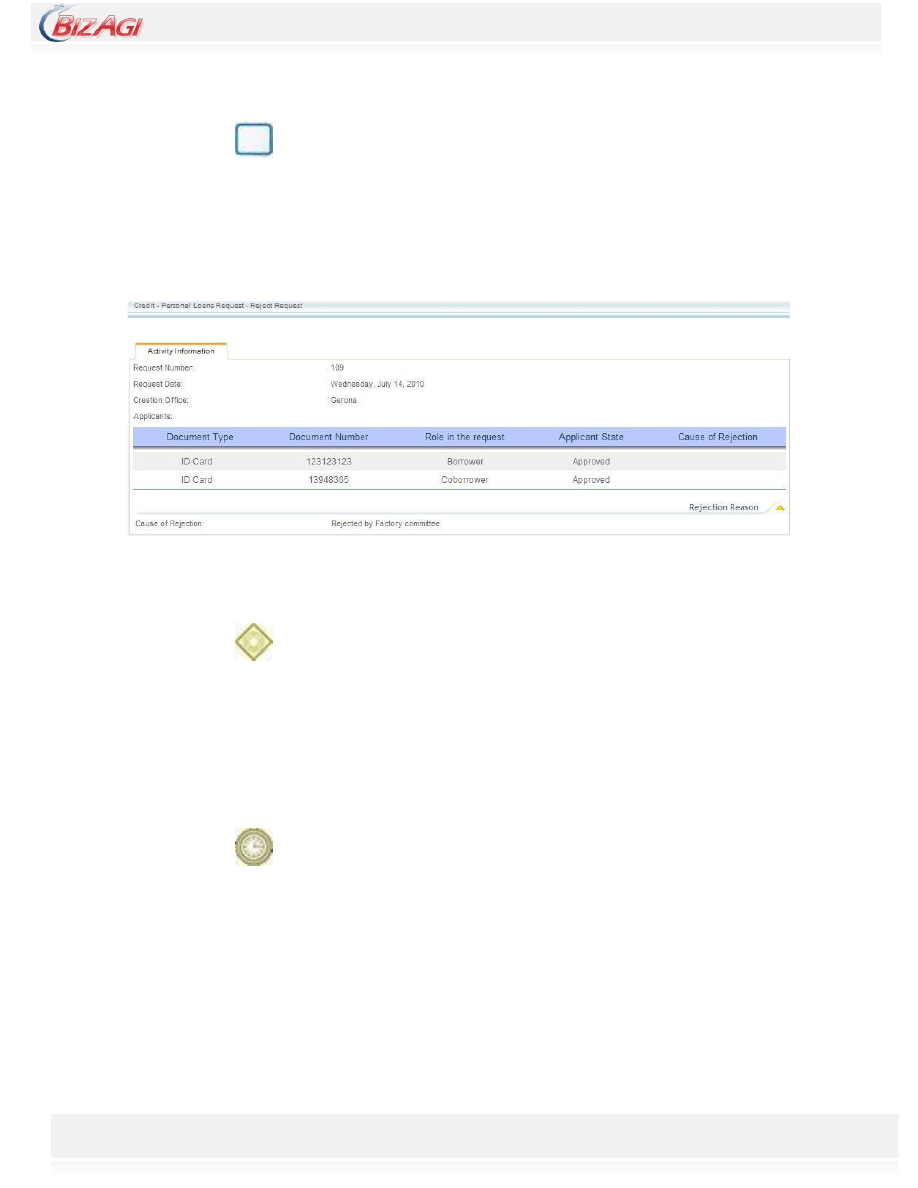
Task: Select the Borrower applicant row
Action: tap(464, 462)
